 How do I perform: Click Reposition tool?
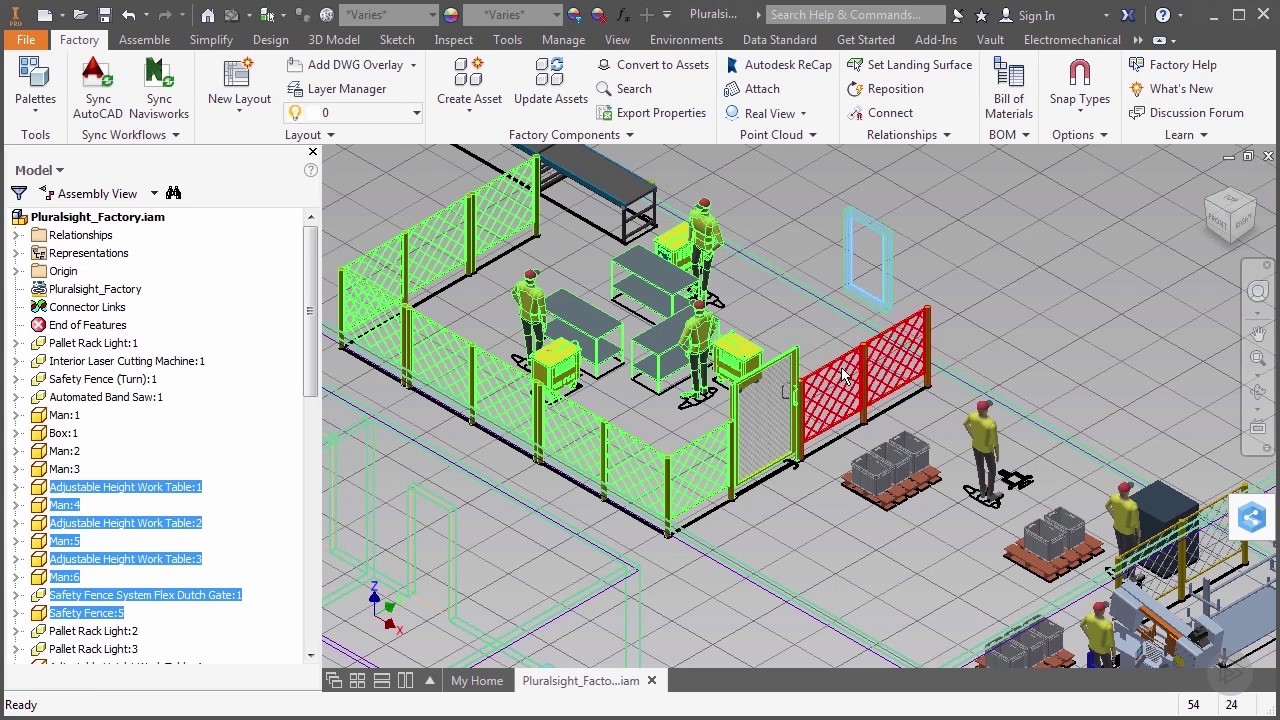click(x=885, y=88)
